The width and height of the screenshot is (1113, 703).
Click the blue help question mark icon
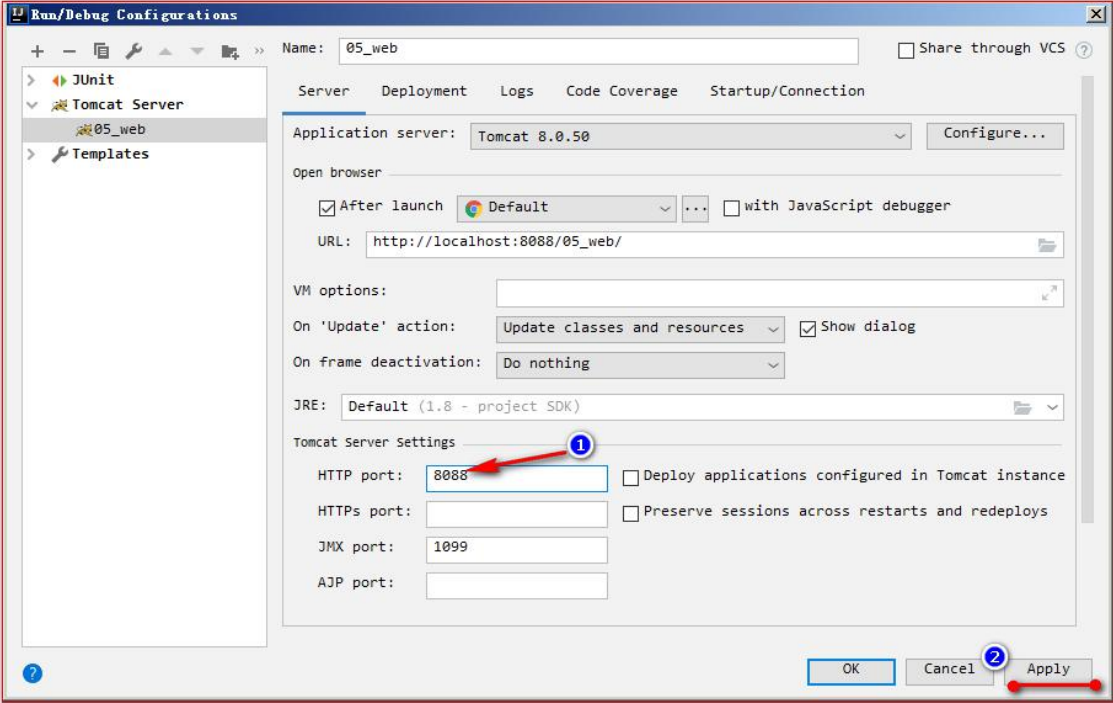(x=32, y=673)
